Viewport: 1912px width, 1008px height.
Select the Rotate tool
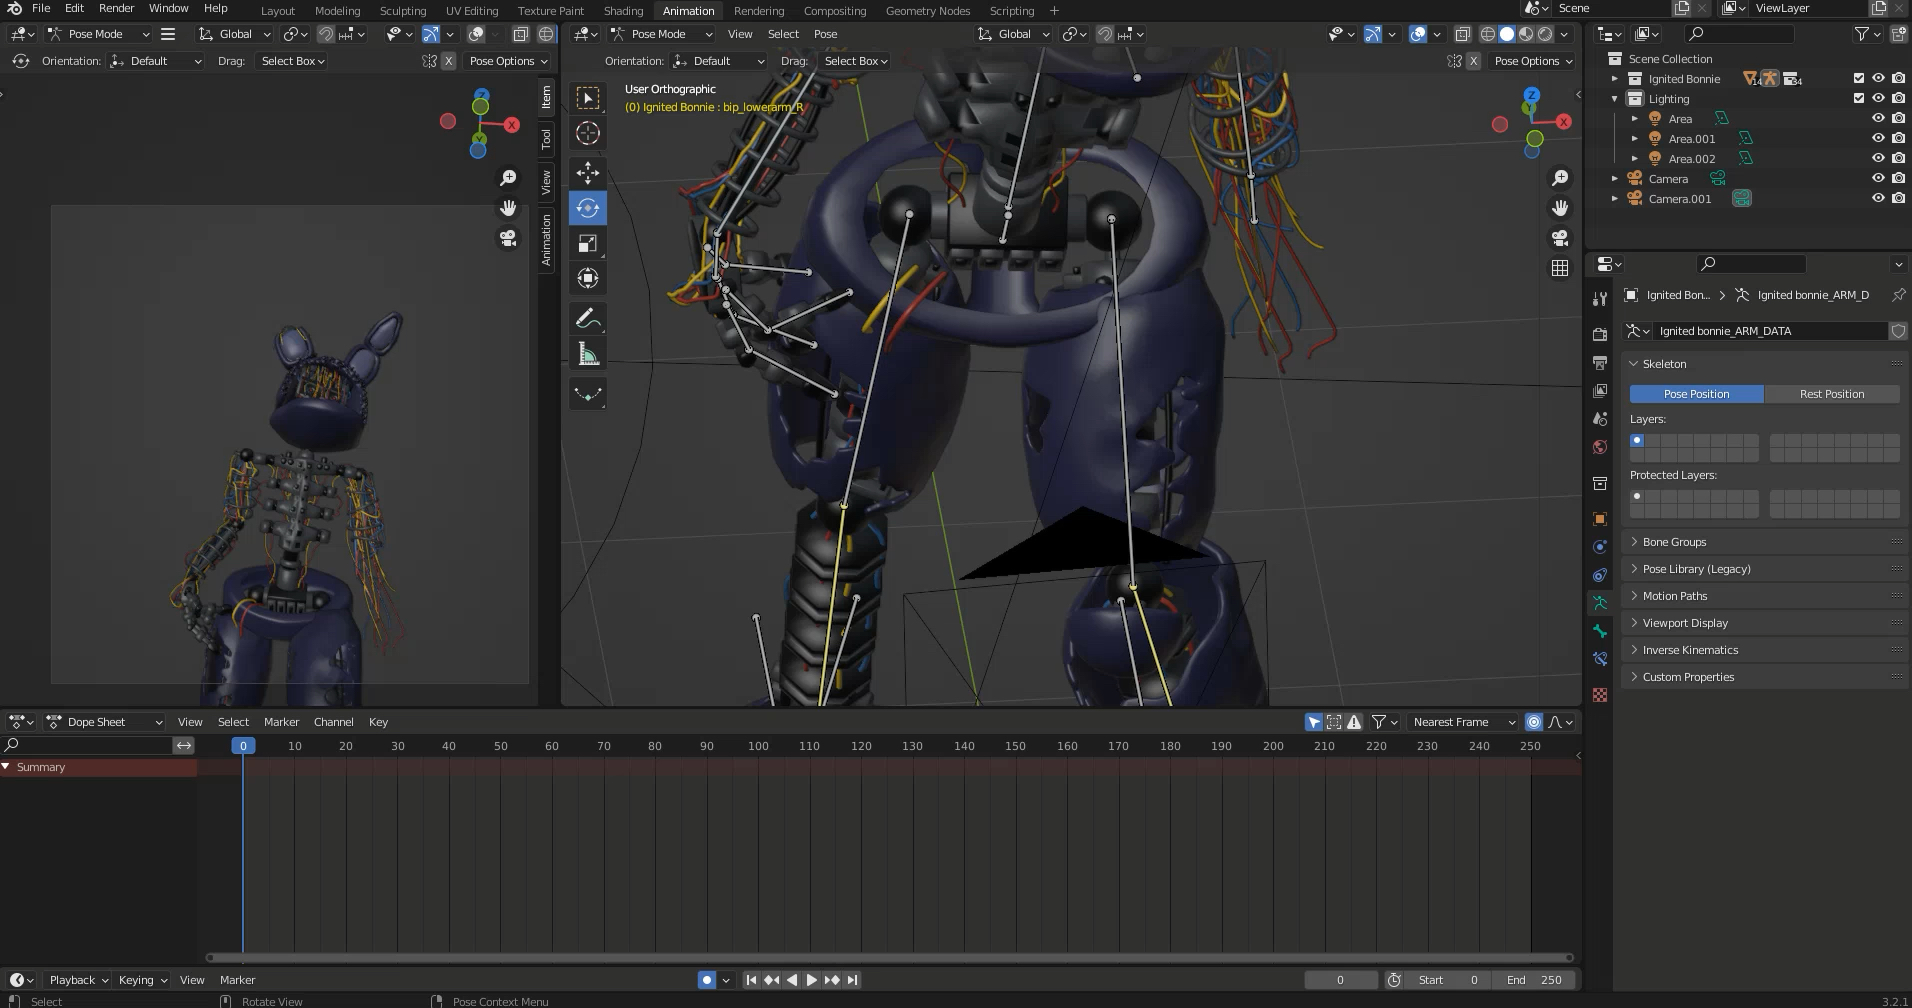point(588,208)
